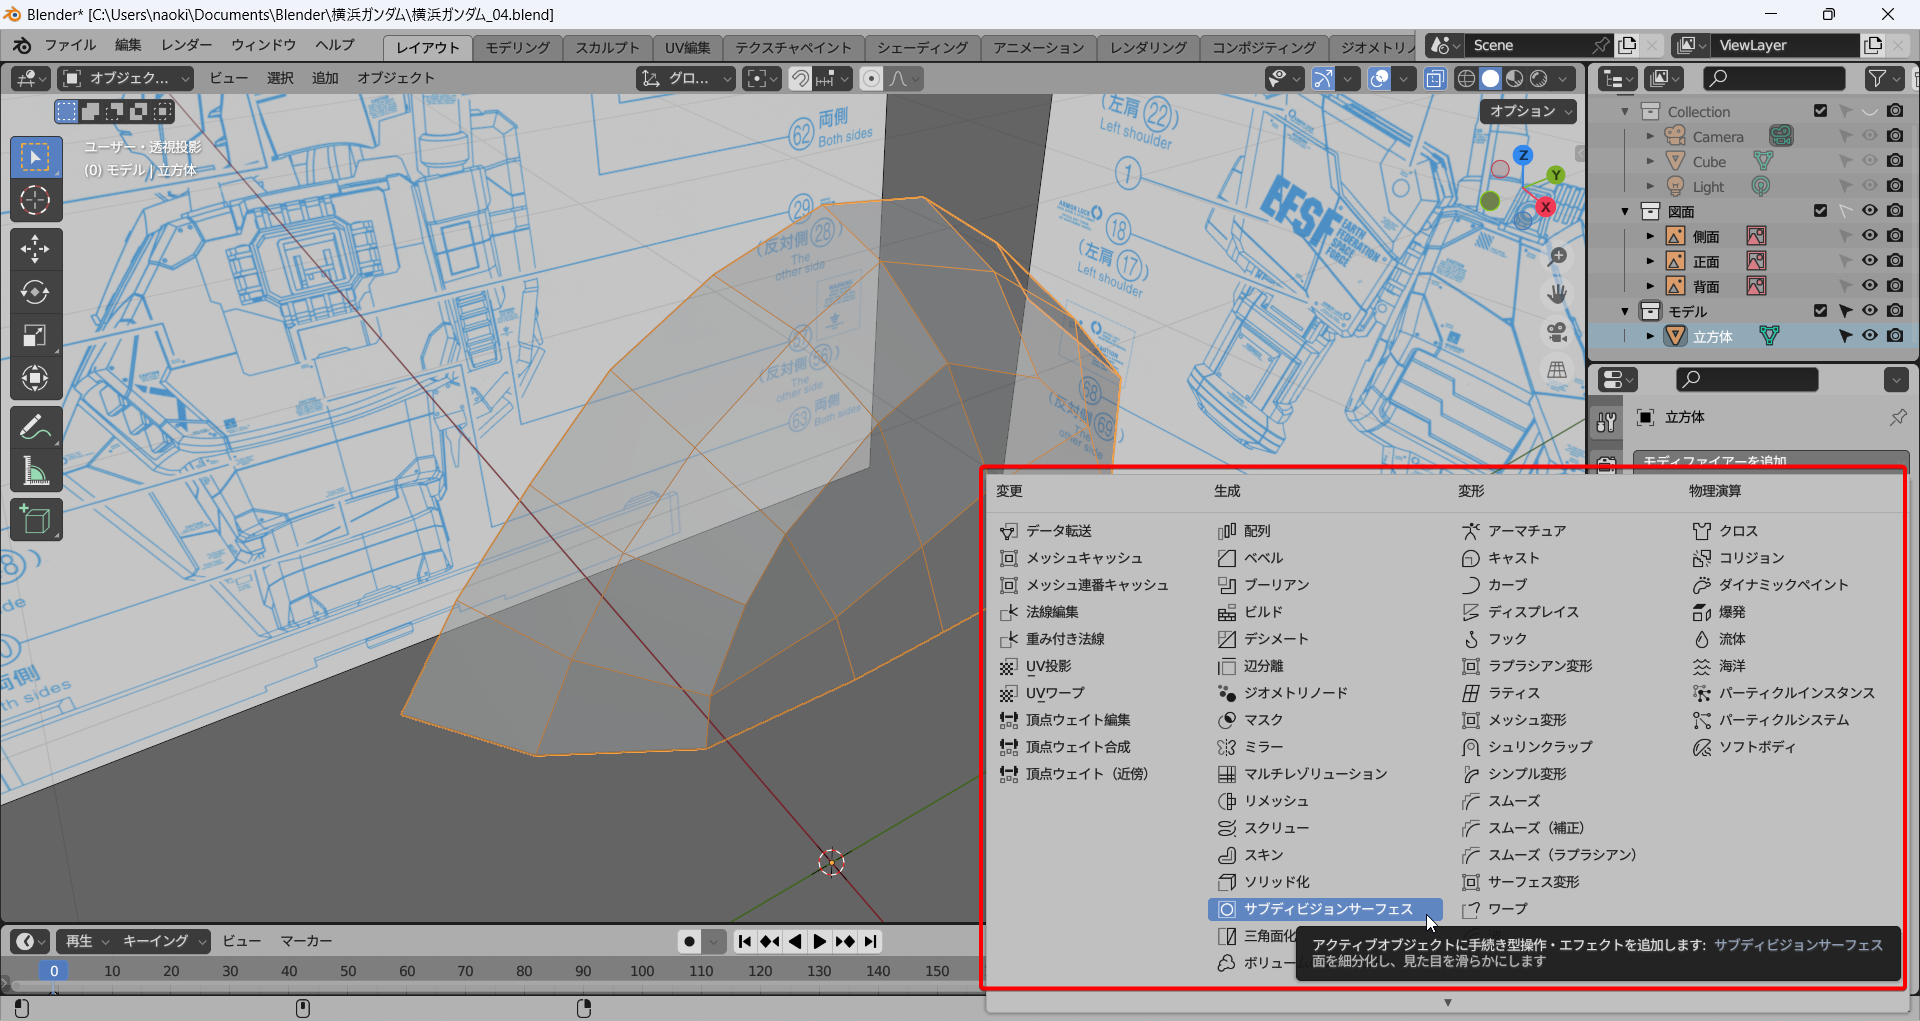Add the サブディビジョンサーフェス modifier
The height and width of the screenshot is (1021, 1920).
pos(1327,909)
